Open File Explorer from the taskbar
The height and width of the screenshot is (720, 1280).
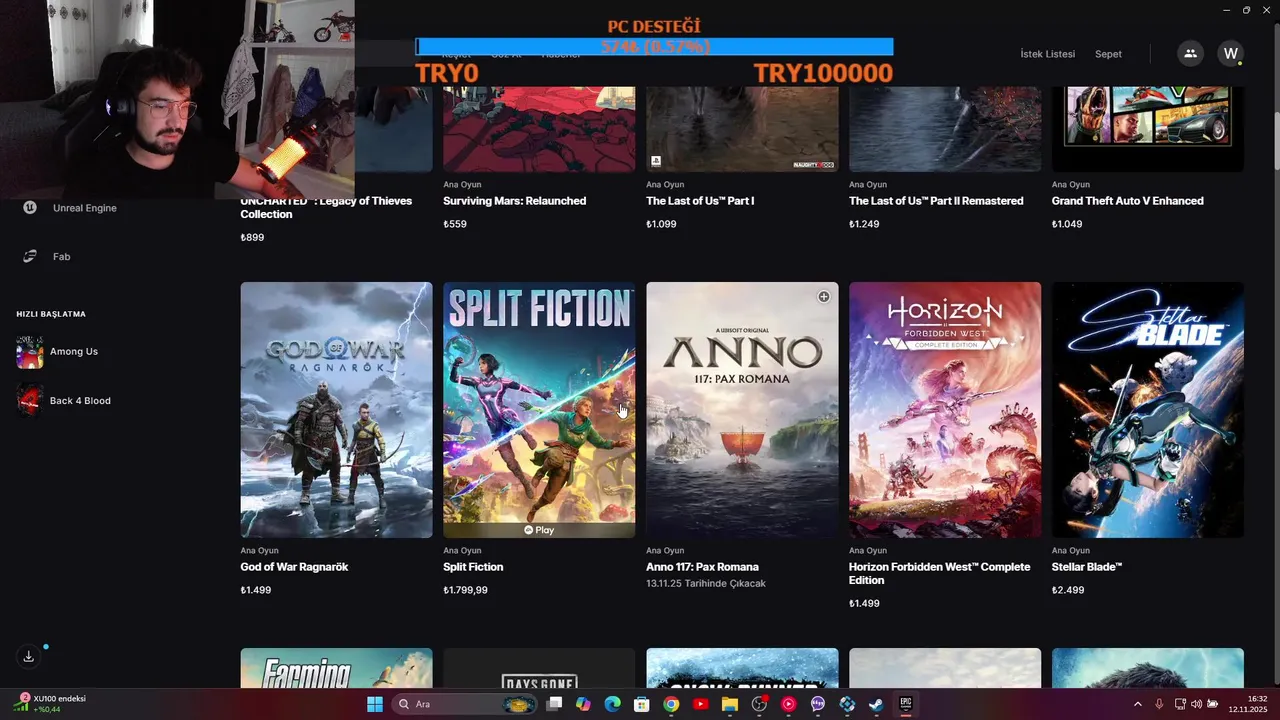[x=730, y=704]
